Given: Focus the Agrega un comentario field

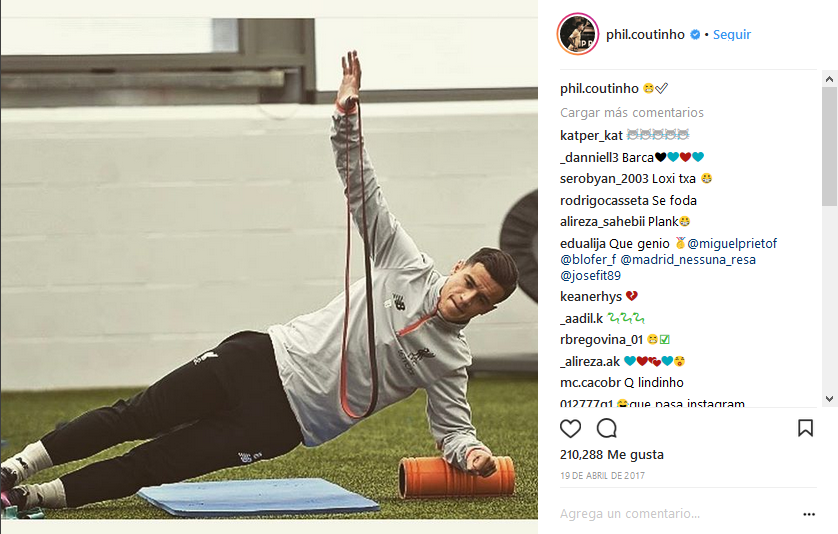Looking at the screenshot, I should click(679, 514).
